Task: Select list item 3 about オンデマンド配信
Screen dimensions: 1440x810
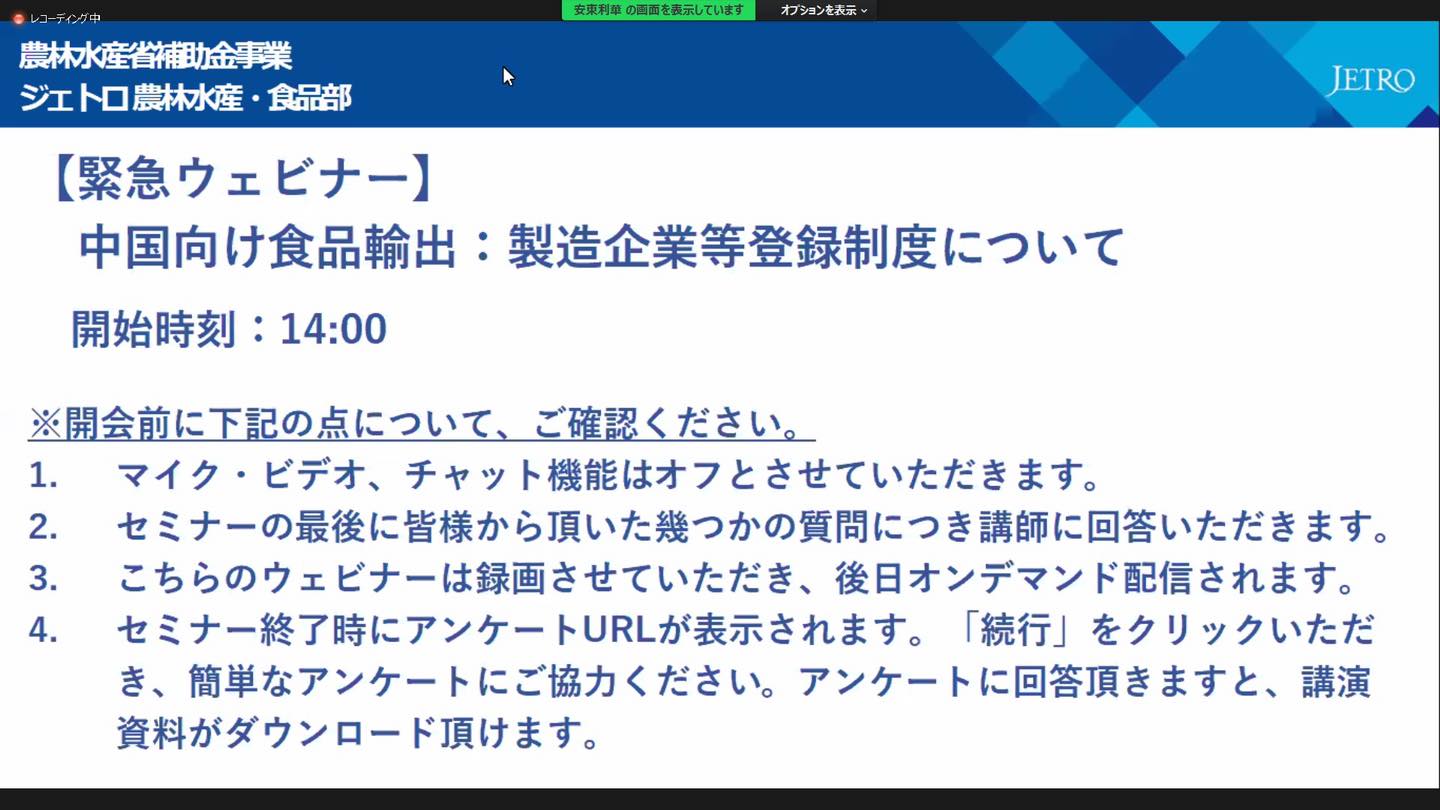Action: coord(735,578)
